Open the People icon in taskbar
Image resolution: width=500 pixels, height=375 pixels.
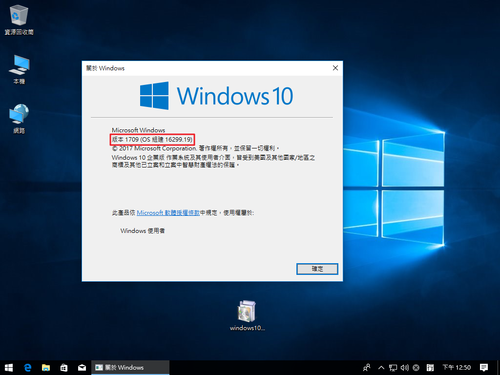tap(366, 367)
